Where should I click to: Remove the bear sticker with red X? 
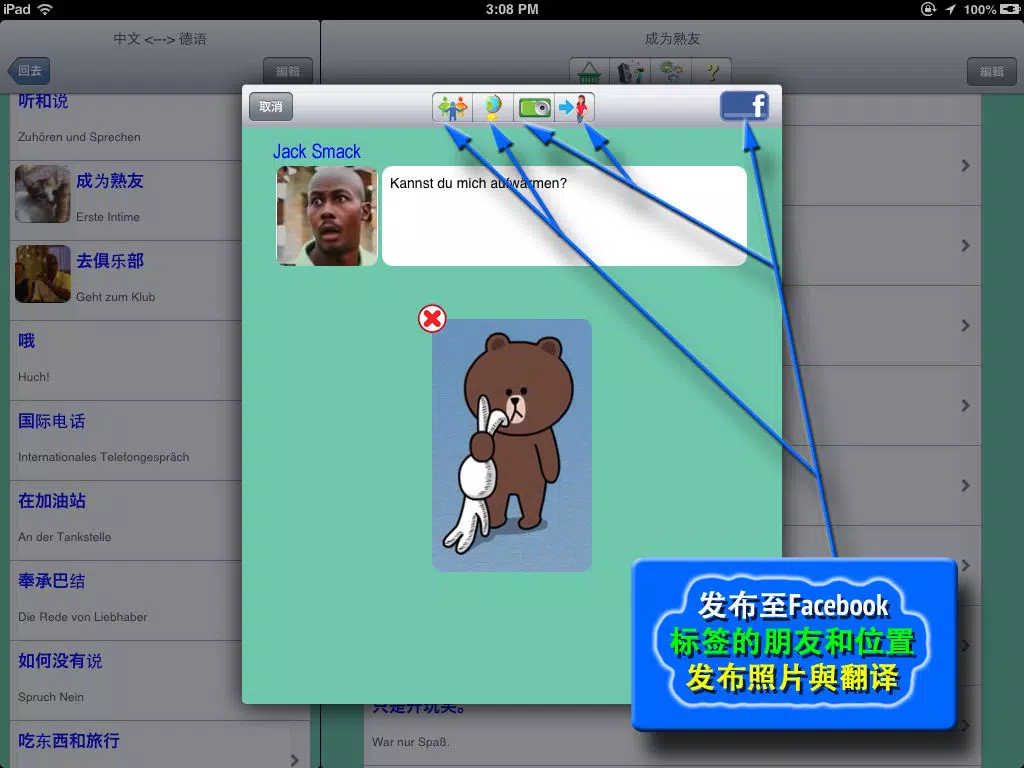(432, 319)
